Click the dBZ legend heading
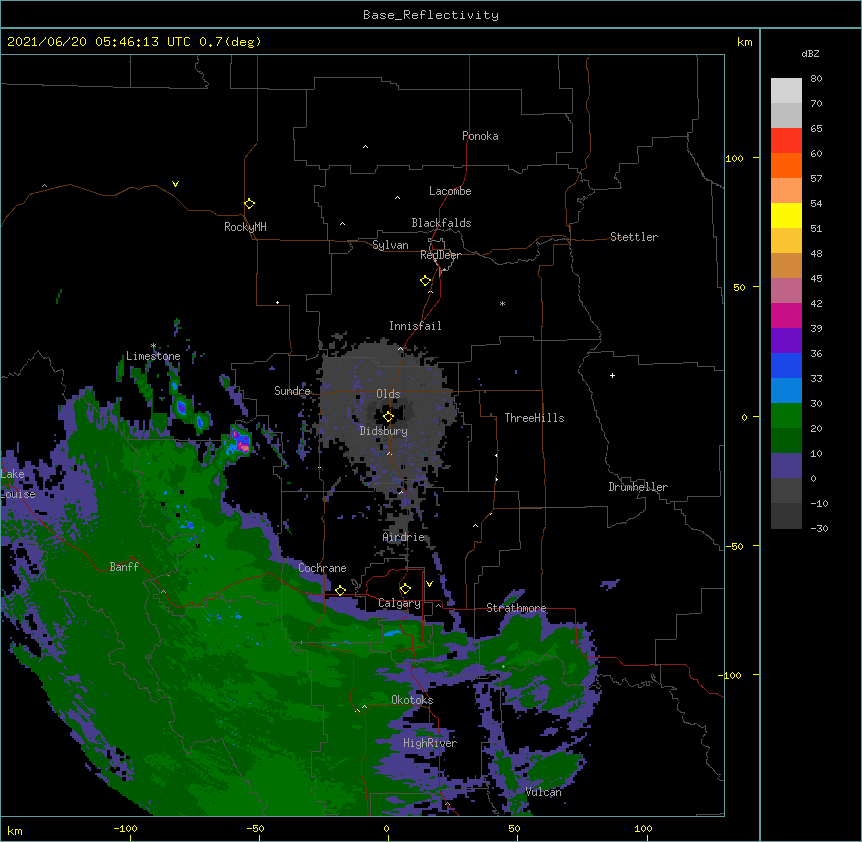This screenshot has width=862, height=842. coord(810,53)
